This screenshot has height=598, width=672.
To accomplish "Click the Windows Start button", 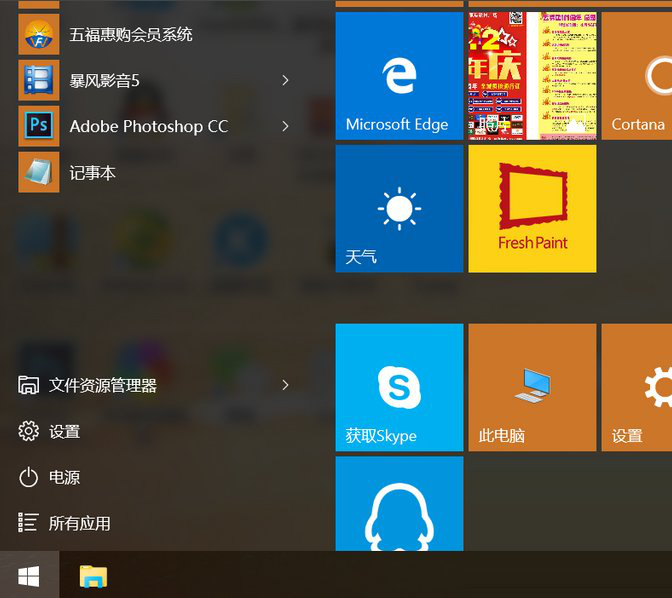I will (29, 575).
